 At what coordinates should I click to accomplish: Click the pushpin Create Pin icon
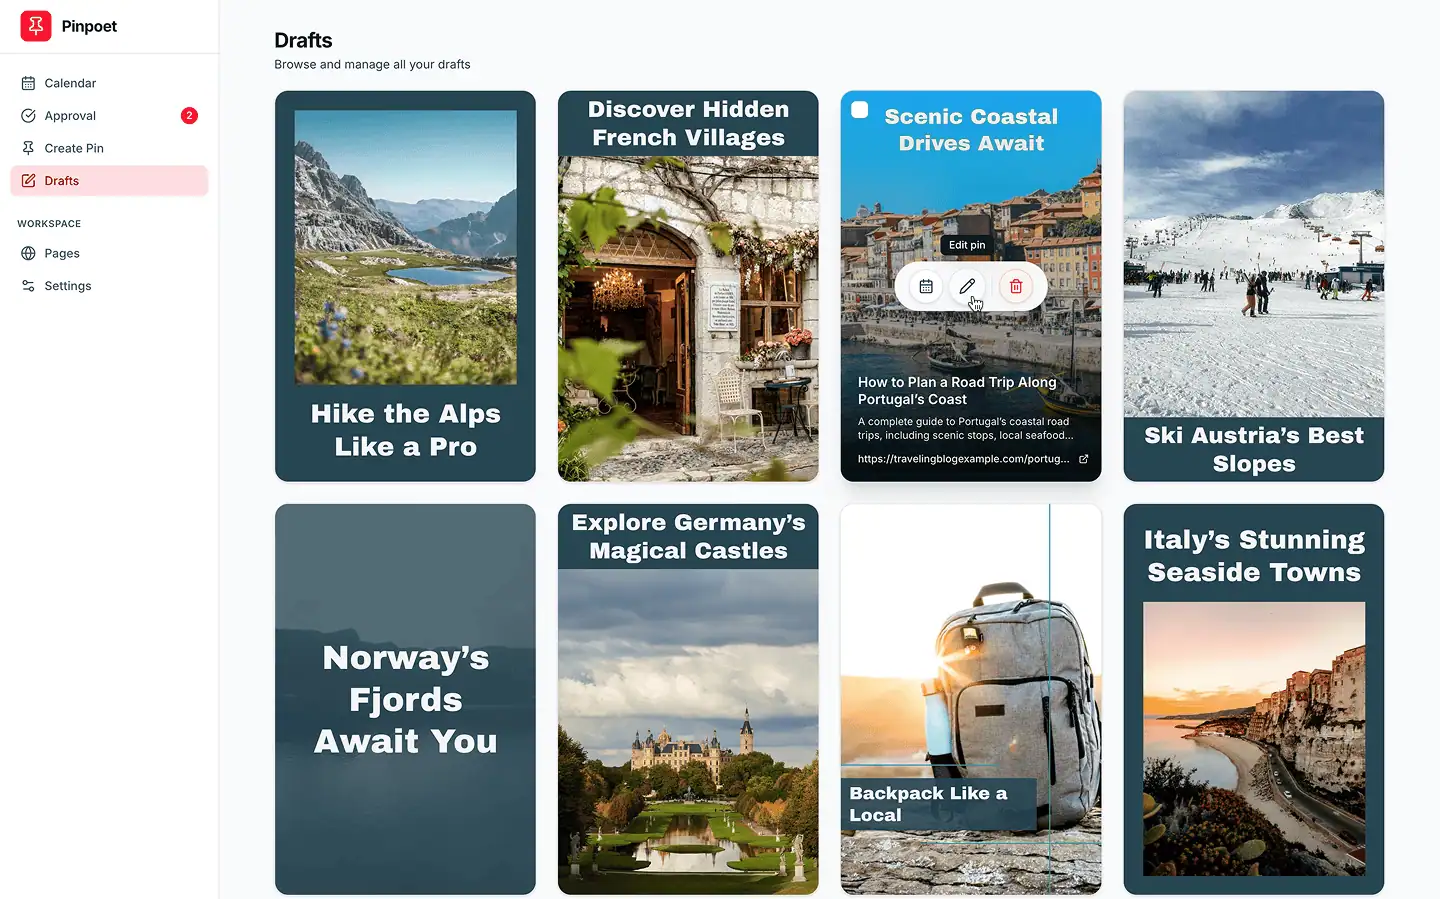pyautogui.click(x=29, y=148)
